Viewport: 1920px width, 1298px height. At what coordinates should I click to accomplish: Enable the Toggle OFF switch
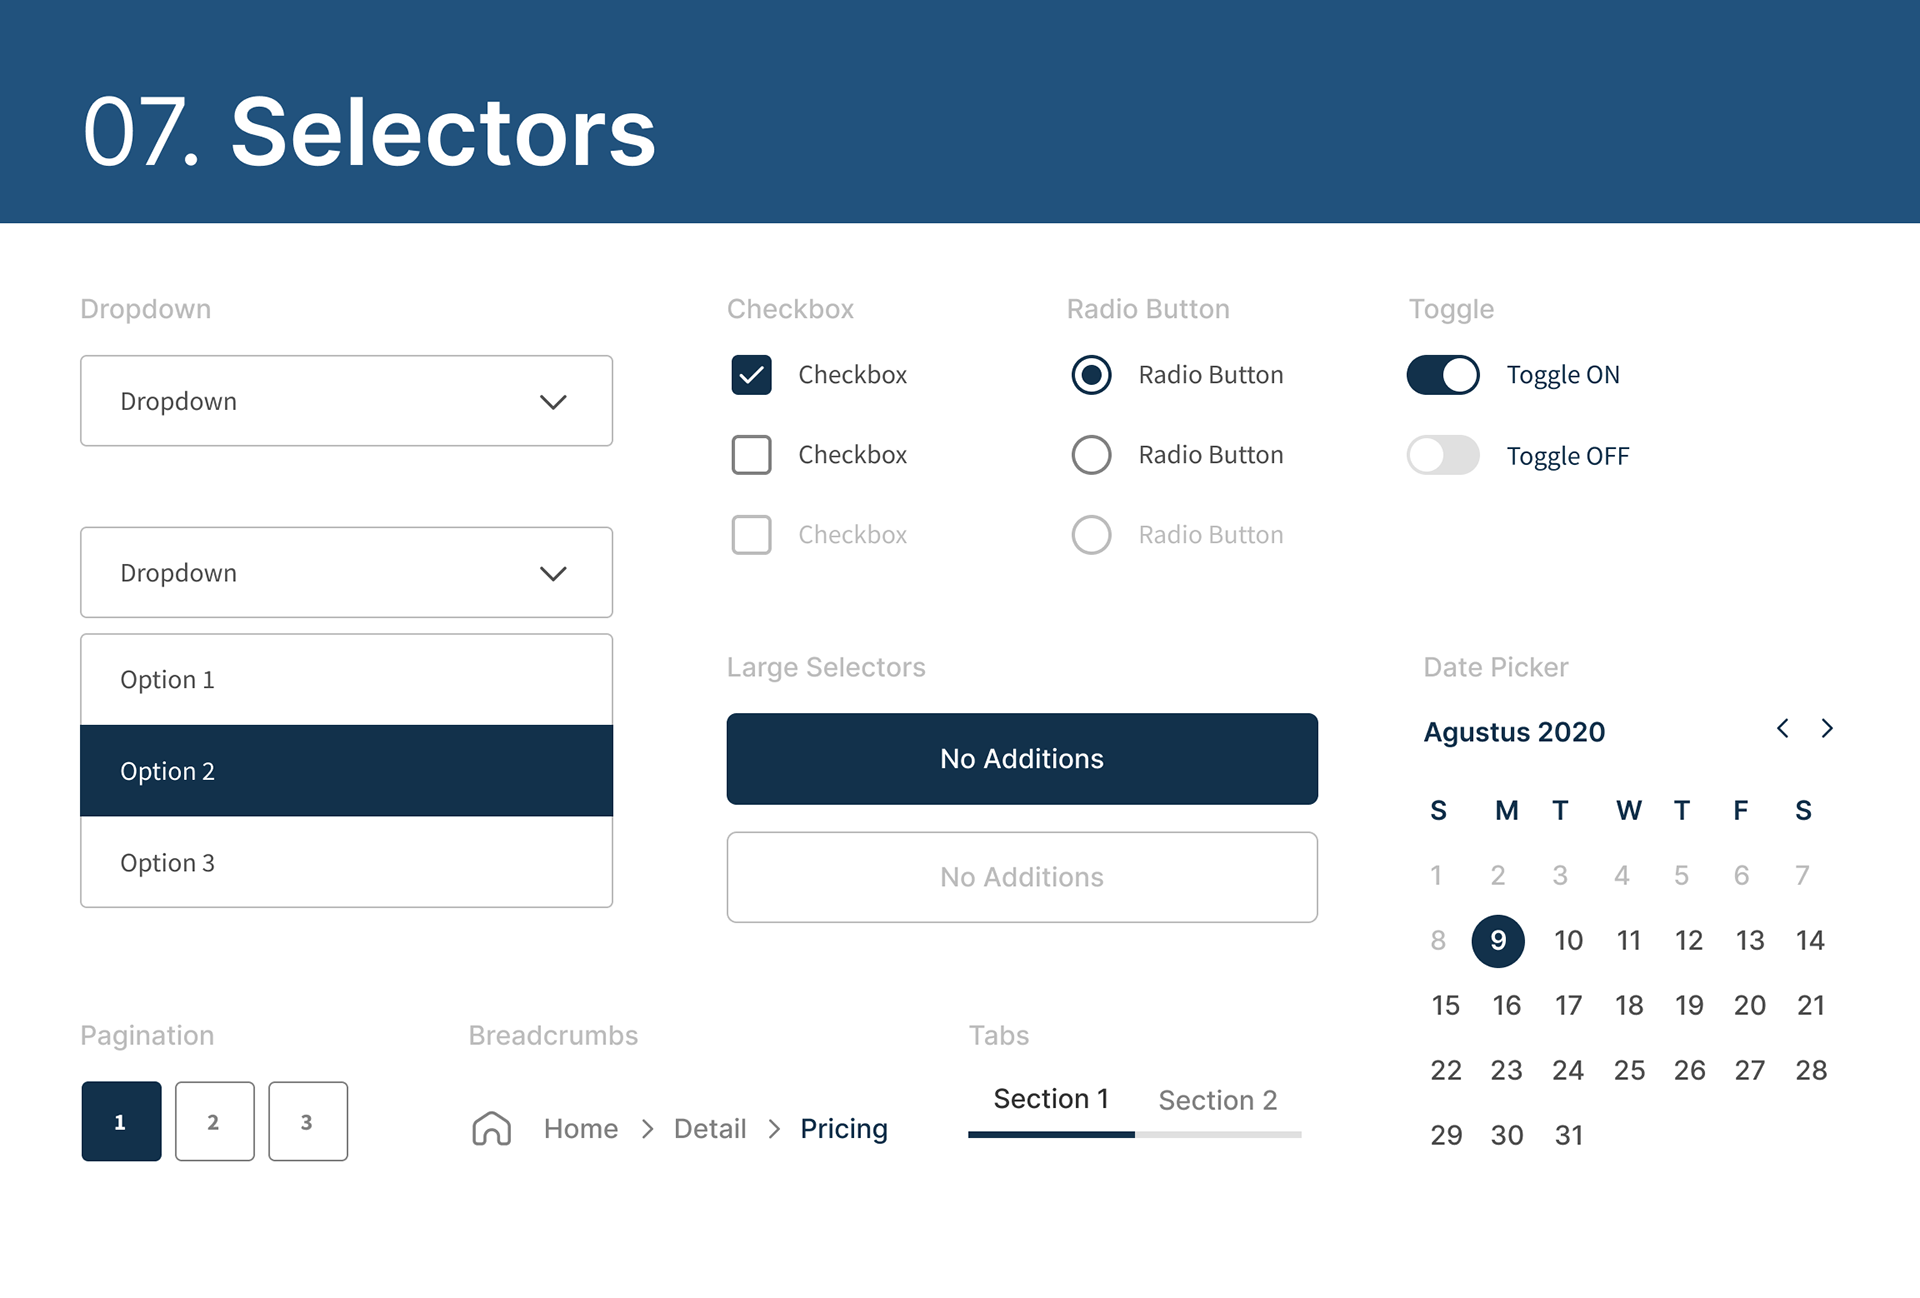click(x=1442, y=455)
